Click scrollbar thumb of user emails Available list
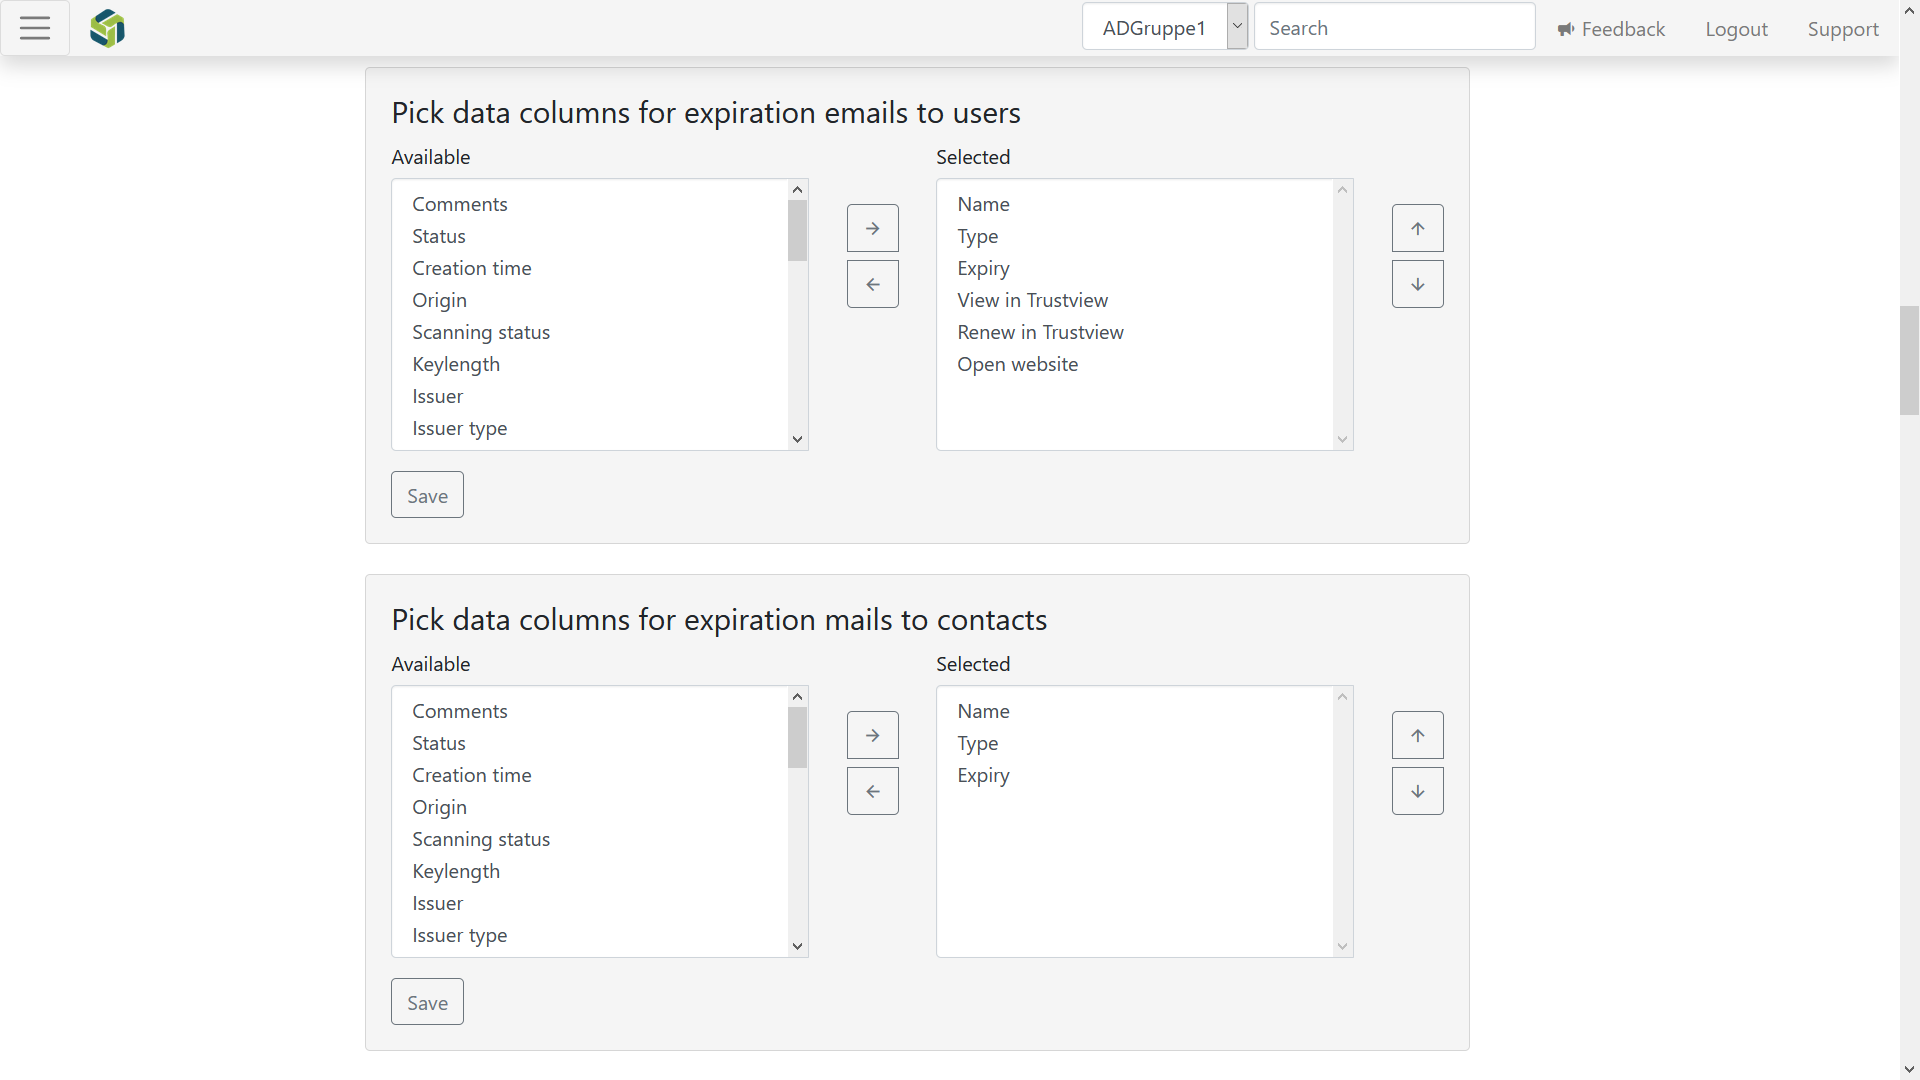This screenshot has width=1920, height=1080. tap(797, 231)
